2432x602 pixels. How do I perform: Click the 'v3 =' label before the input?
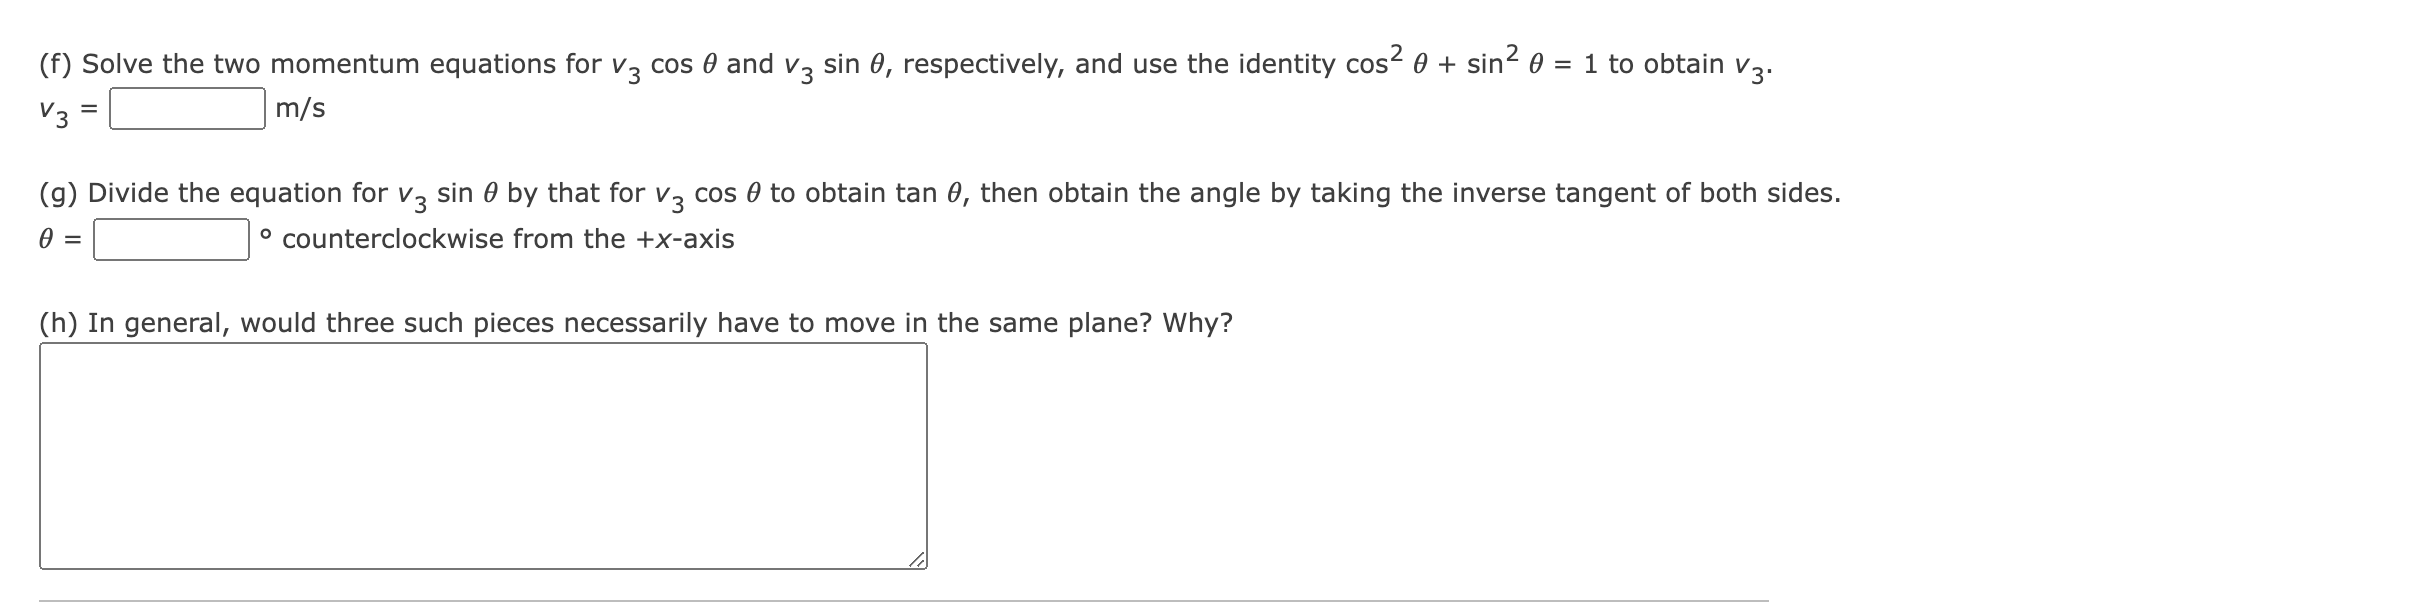[x=67, y=111]
